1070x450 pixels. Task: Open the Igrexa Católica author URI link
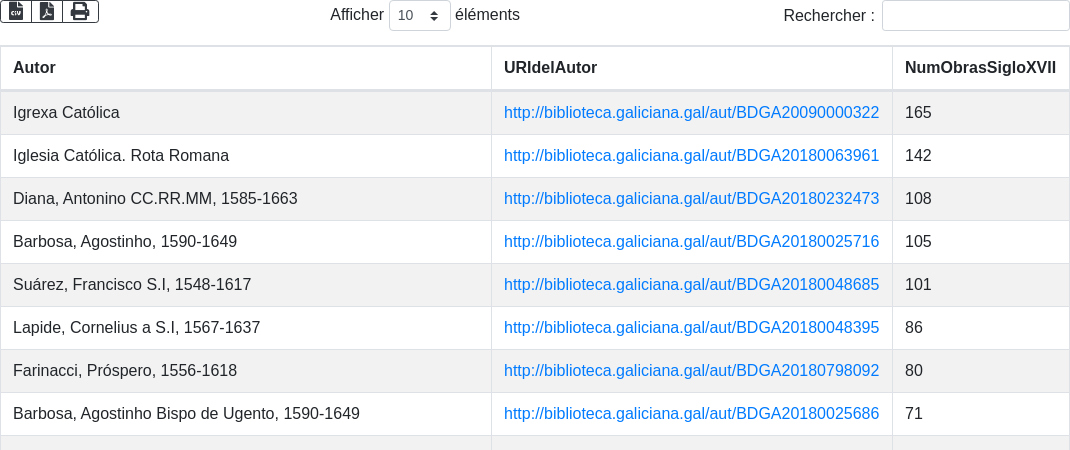coord(691,113)
